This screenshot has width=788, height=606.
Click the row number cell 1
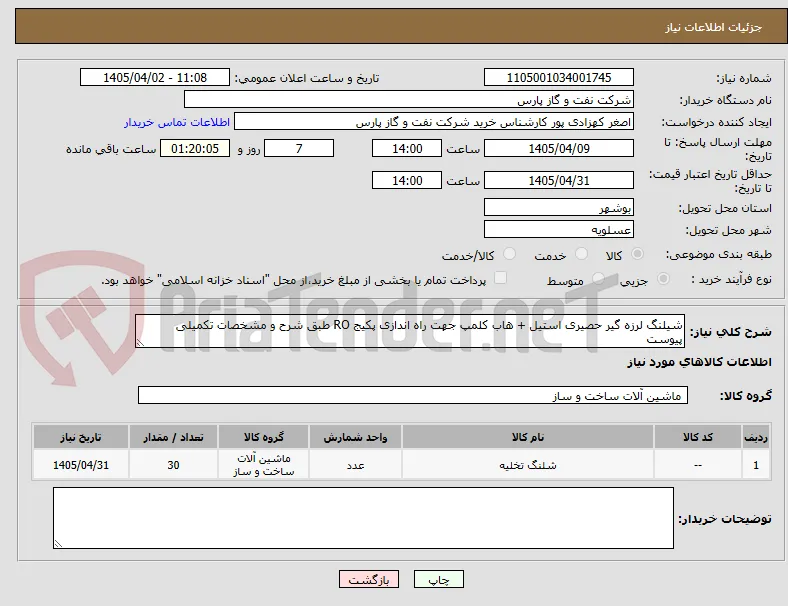tap(756, 465)
